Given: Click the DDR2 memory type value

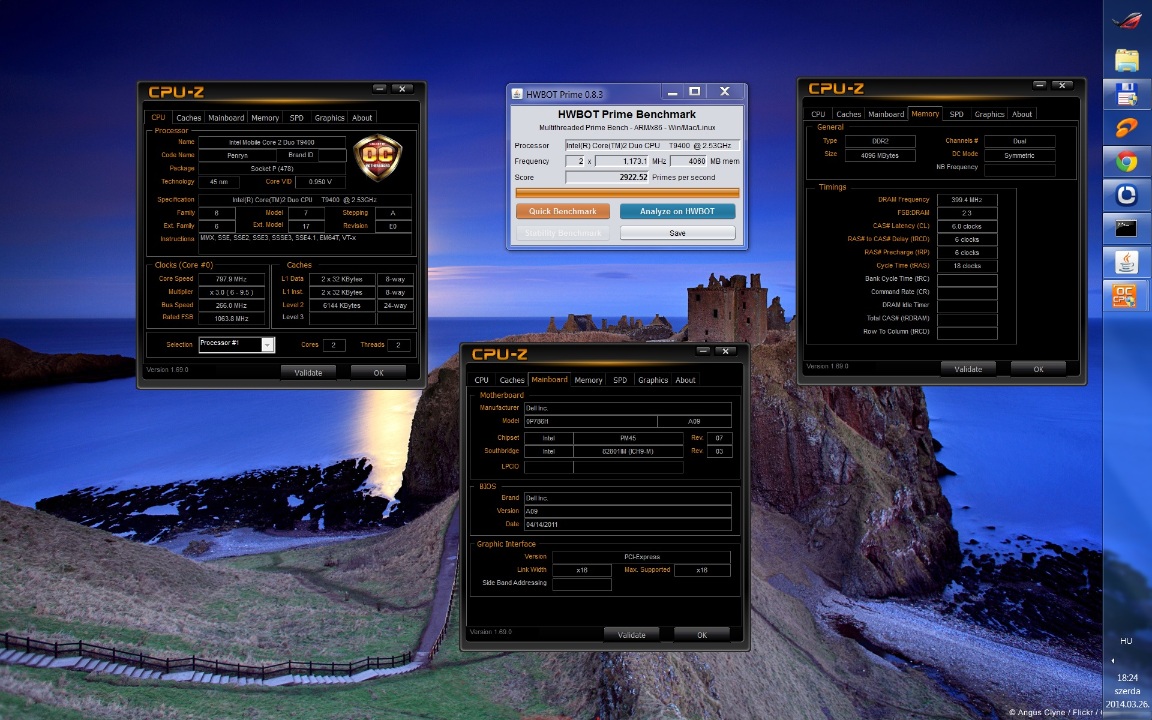Looking at the screenshot, I should point(880,141).
